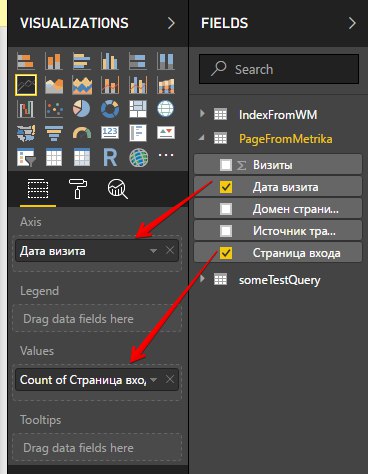Select the donut chart visual
This screenshot has width=368, height=474.
click(110, 109)
